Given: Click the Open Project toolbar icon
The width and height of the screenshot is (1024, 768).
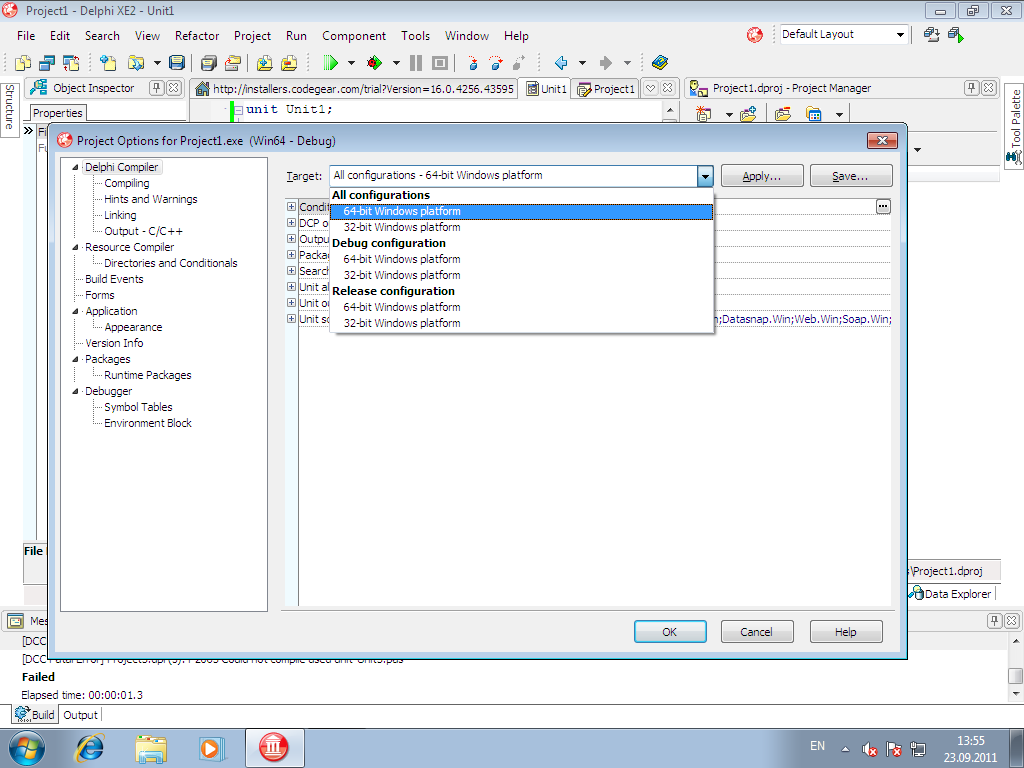Looking at the screenshot, I should (233, 63).
